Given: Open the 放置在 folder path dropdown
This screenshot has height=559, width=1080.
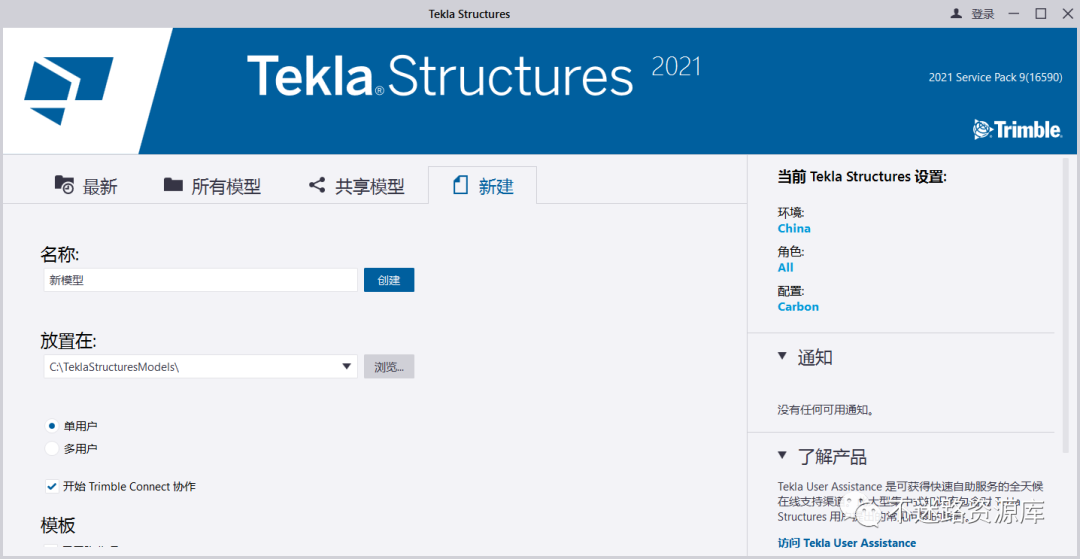Looking at the screenshot, I should pyautogui.click(x=347, y=366).
